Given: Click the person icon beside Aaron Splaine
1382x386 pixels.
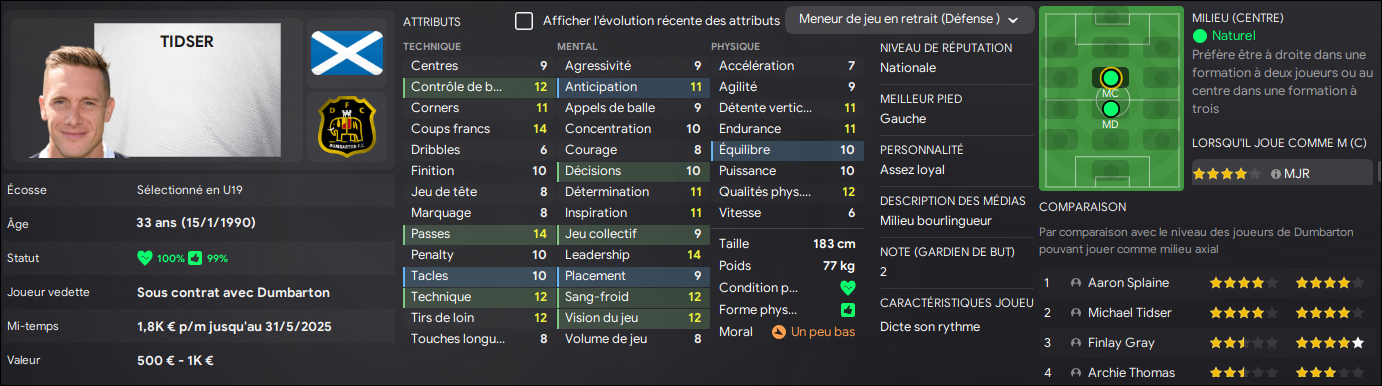Looking at the screenshot, I should (1076, 283).
